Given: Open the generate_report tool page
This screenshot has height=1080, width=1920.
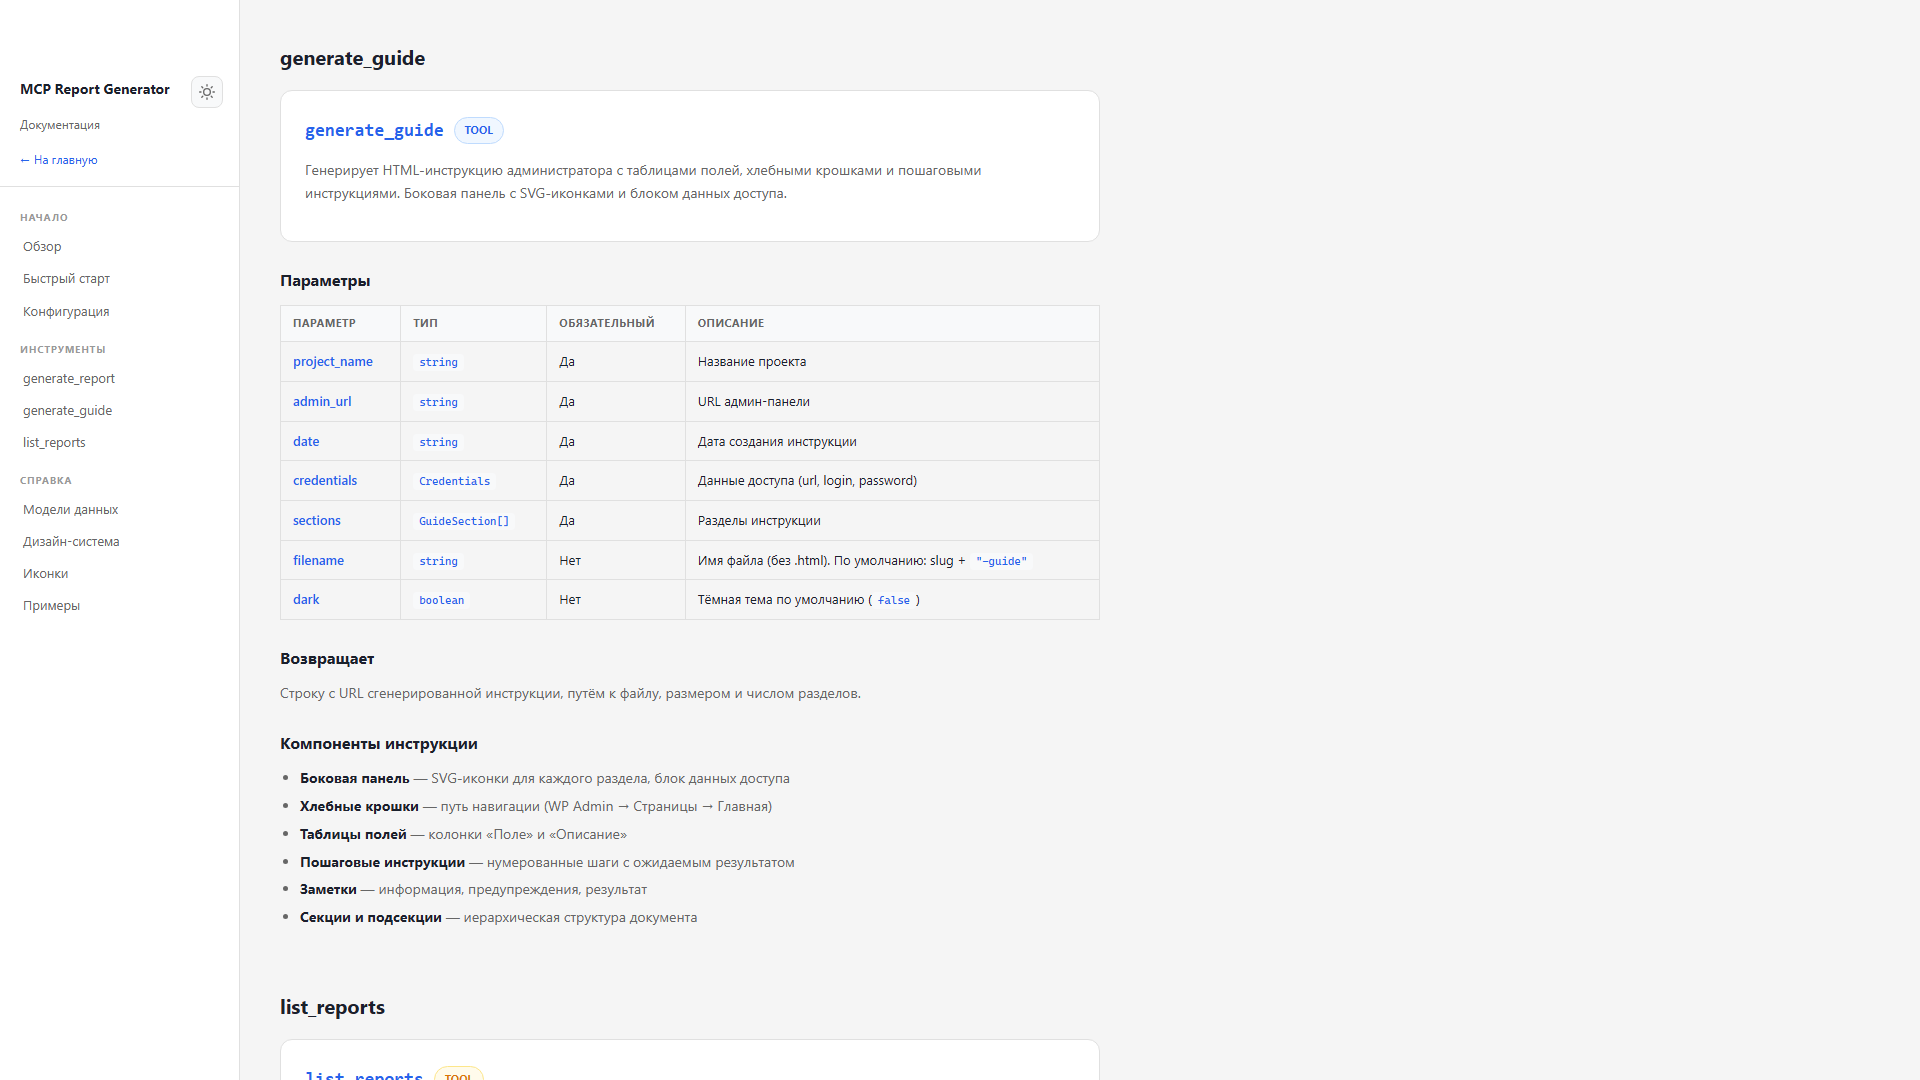Looking at the screenshot, I should click(x=69, y=378).
